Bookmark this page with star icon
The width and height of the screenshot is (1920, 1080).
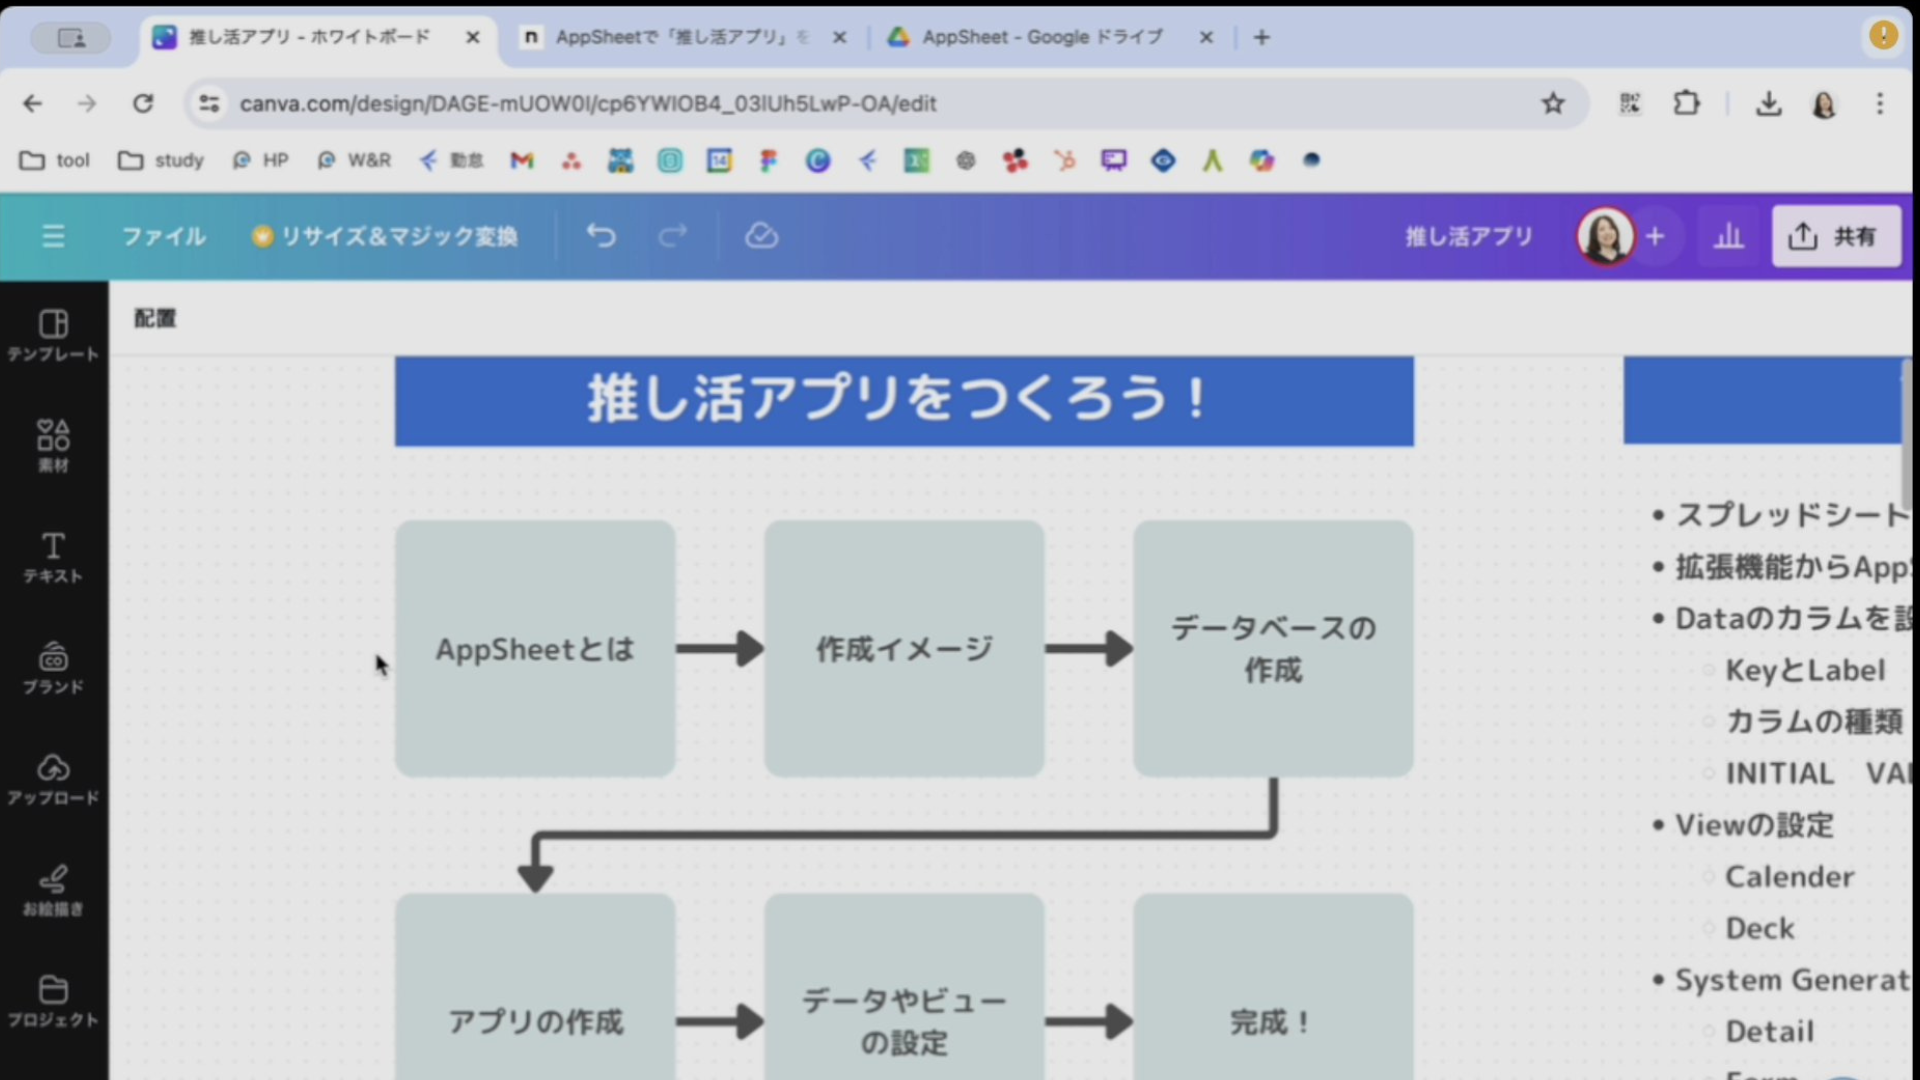(x=1552, y=103)
